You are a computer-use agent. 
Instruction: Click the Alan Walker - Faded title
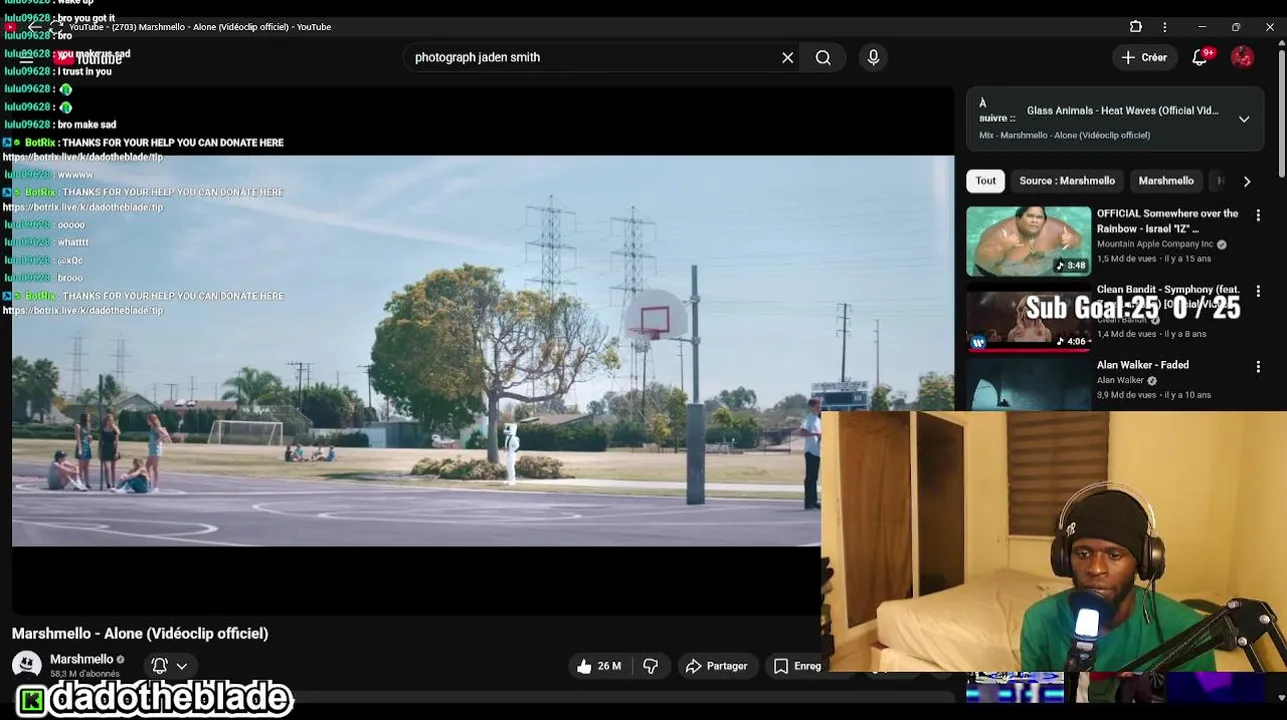(x=1143, y=365)
